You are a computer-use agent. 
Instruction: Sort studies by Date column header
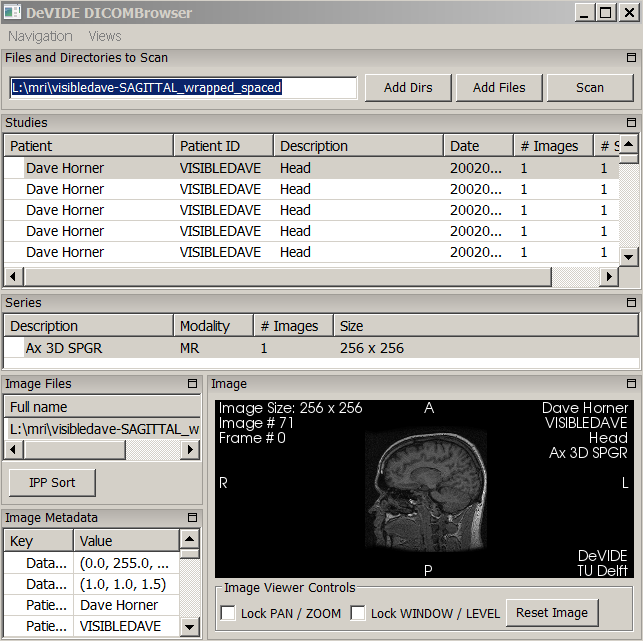click(479, 146)
